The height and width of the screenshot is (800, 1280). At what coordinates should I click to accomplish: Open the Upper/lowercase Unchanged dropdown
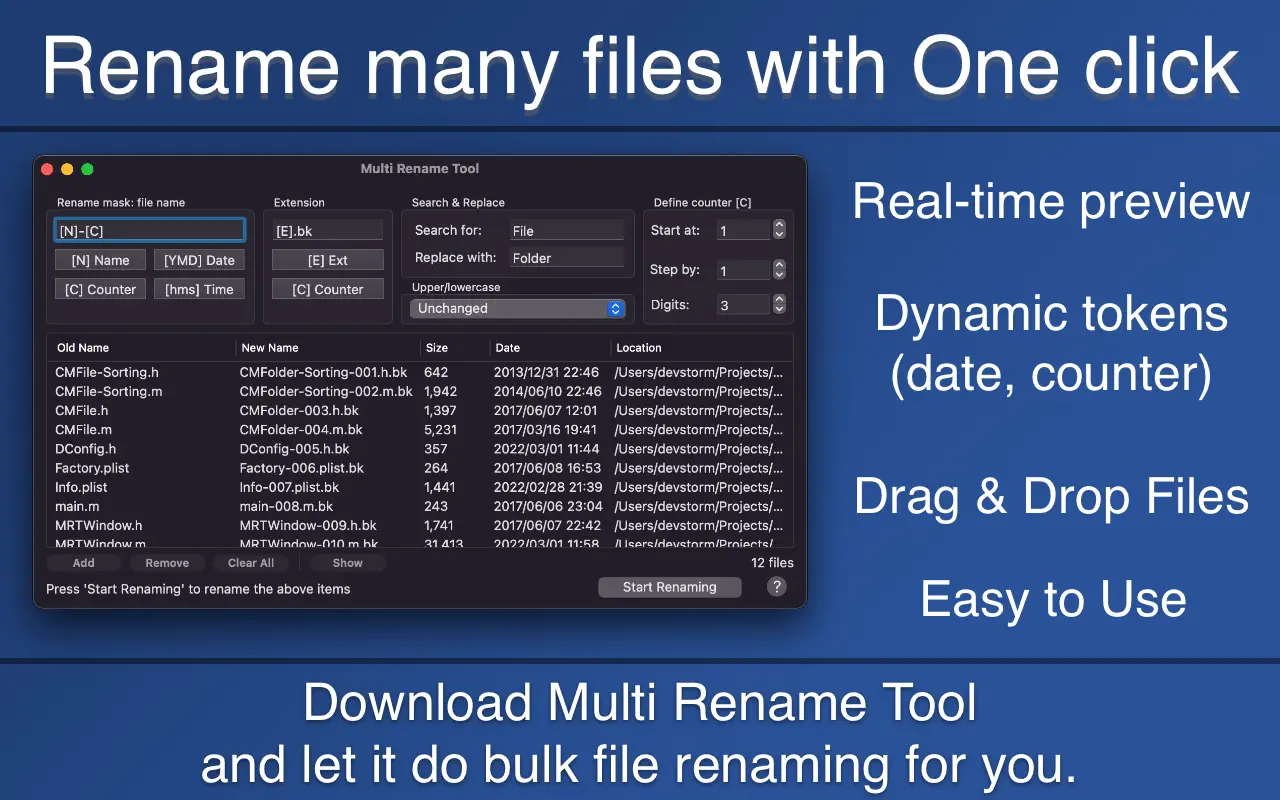pos(518,308)
